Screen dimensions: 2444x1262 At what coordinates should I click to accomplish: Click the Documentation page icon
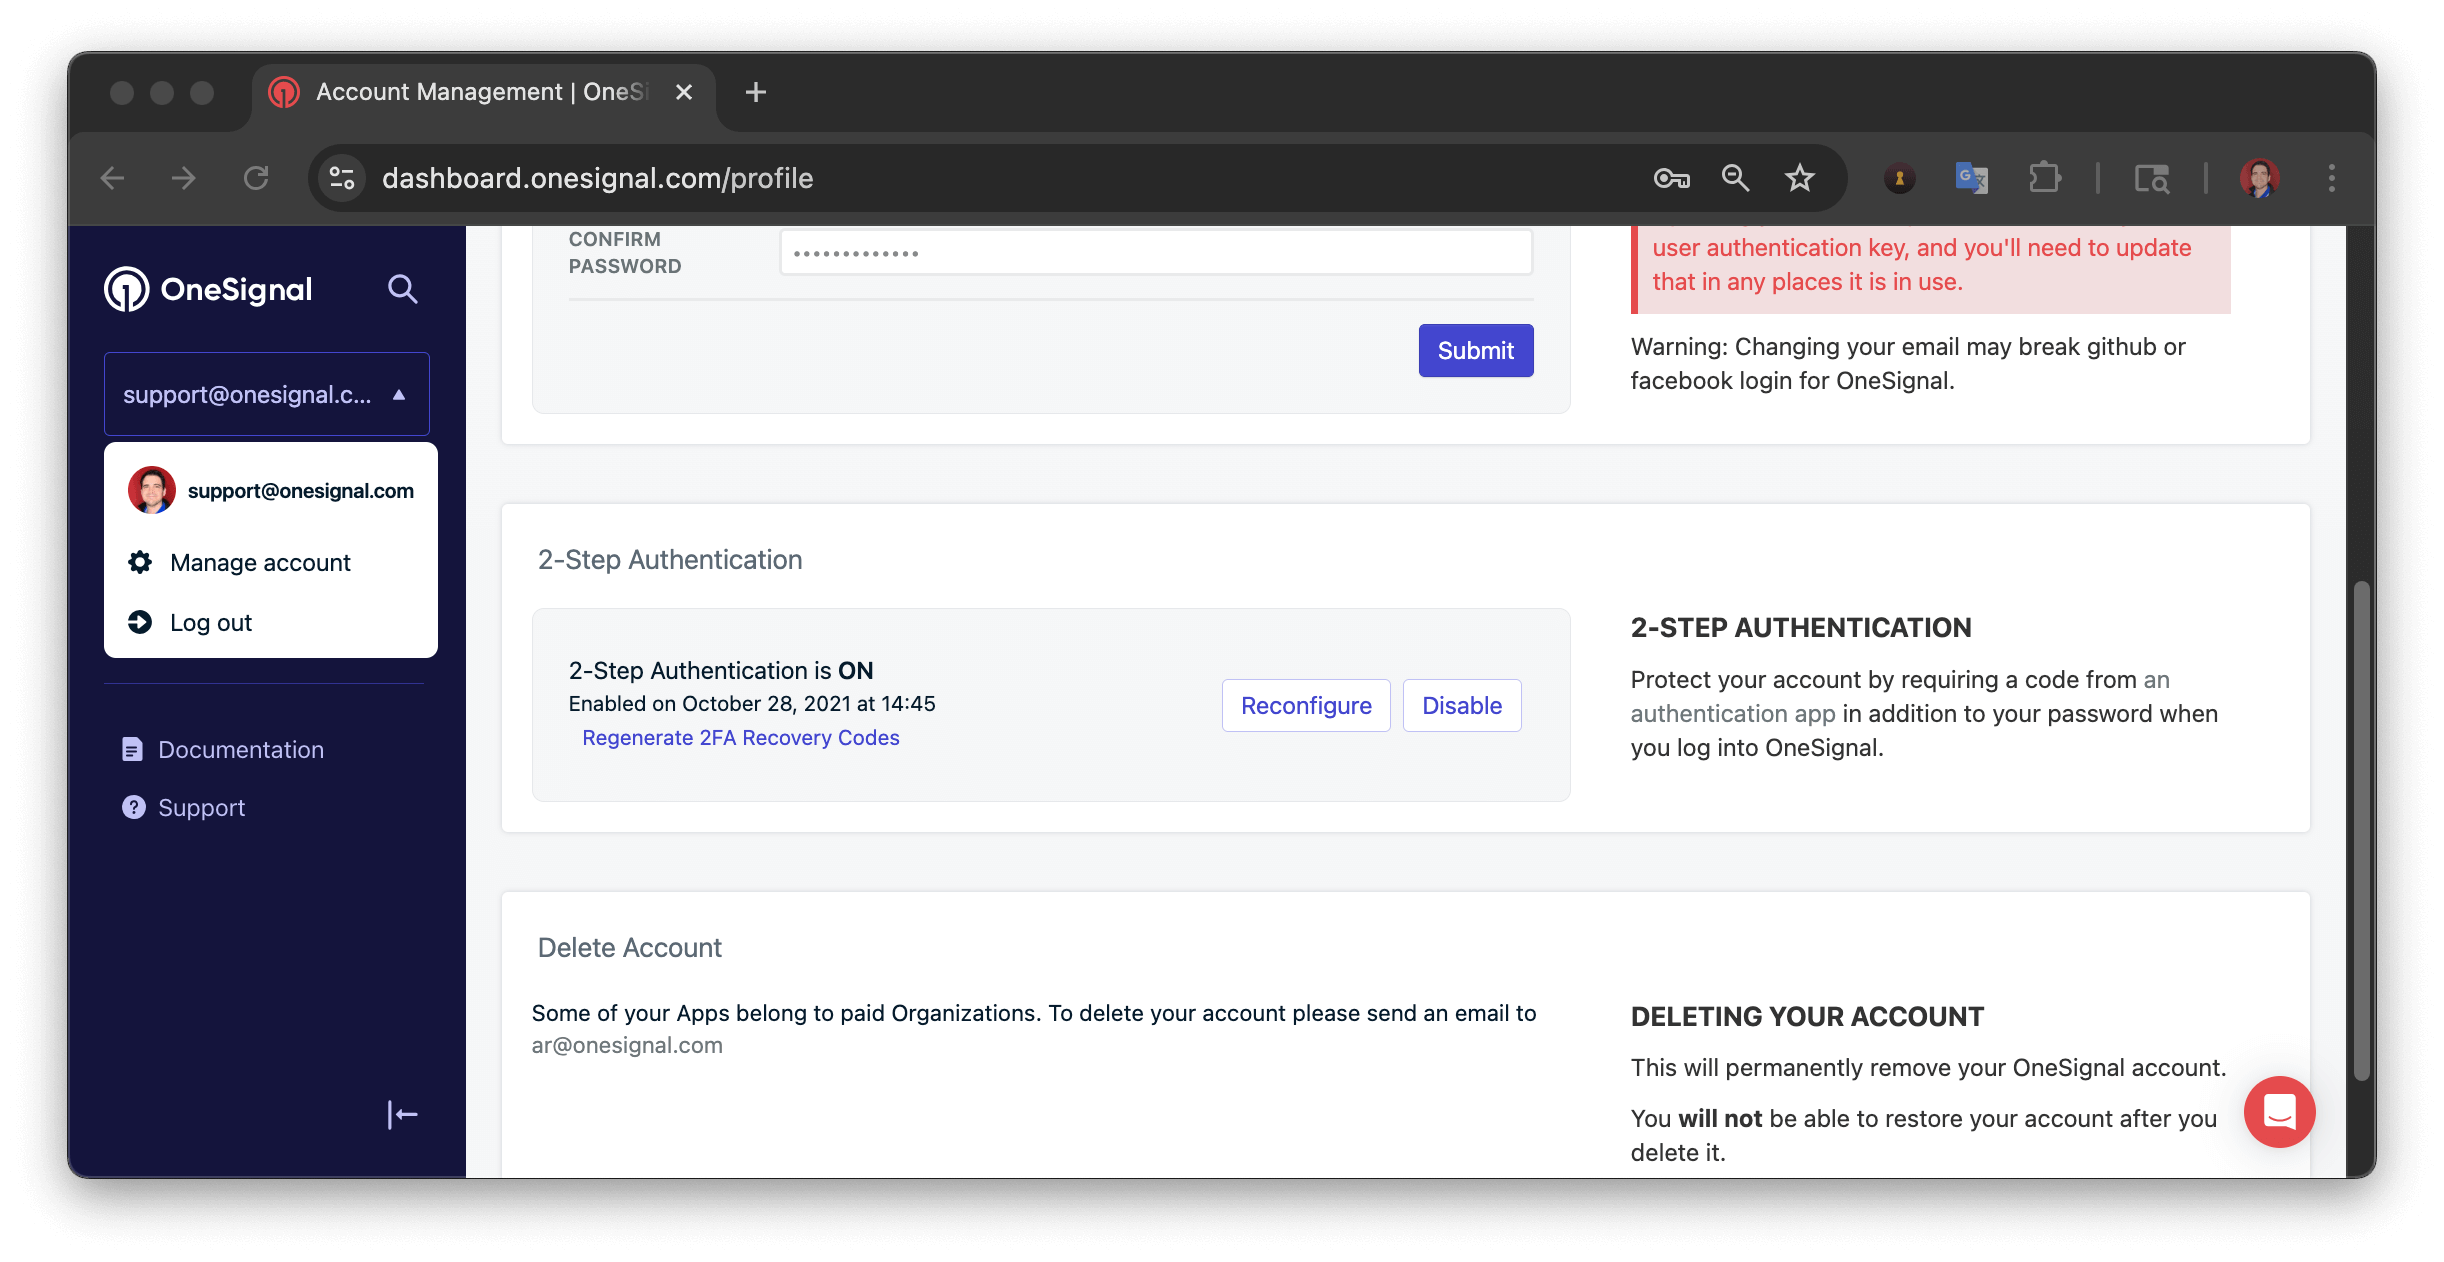132,749
